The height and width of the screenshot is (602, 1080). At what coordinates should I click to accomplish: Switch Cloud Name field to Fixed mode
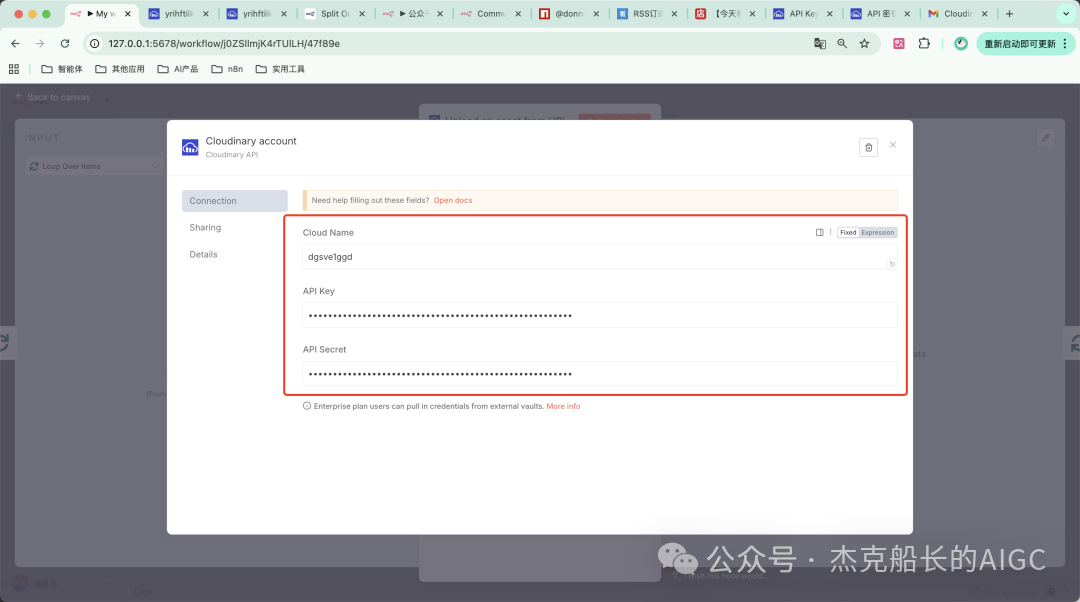point(848,232)
